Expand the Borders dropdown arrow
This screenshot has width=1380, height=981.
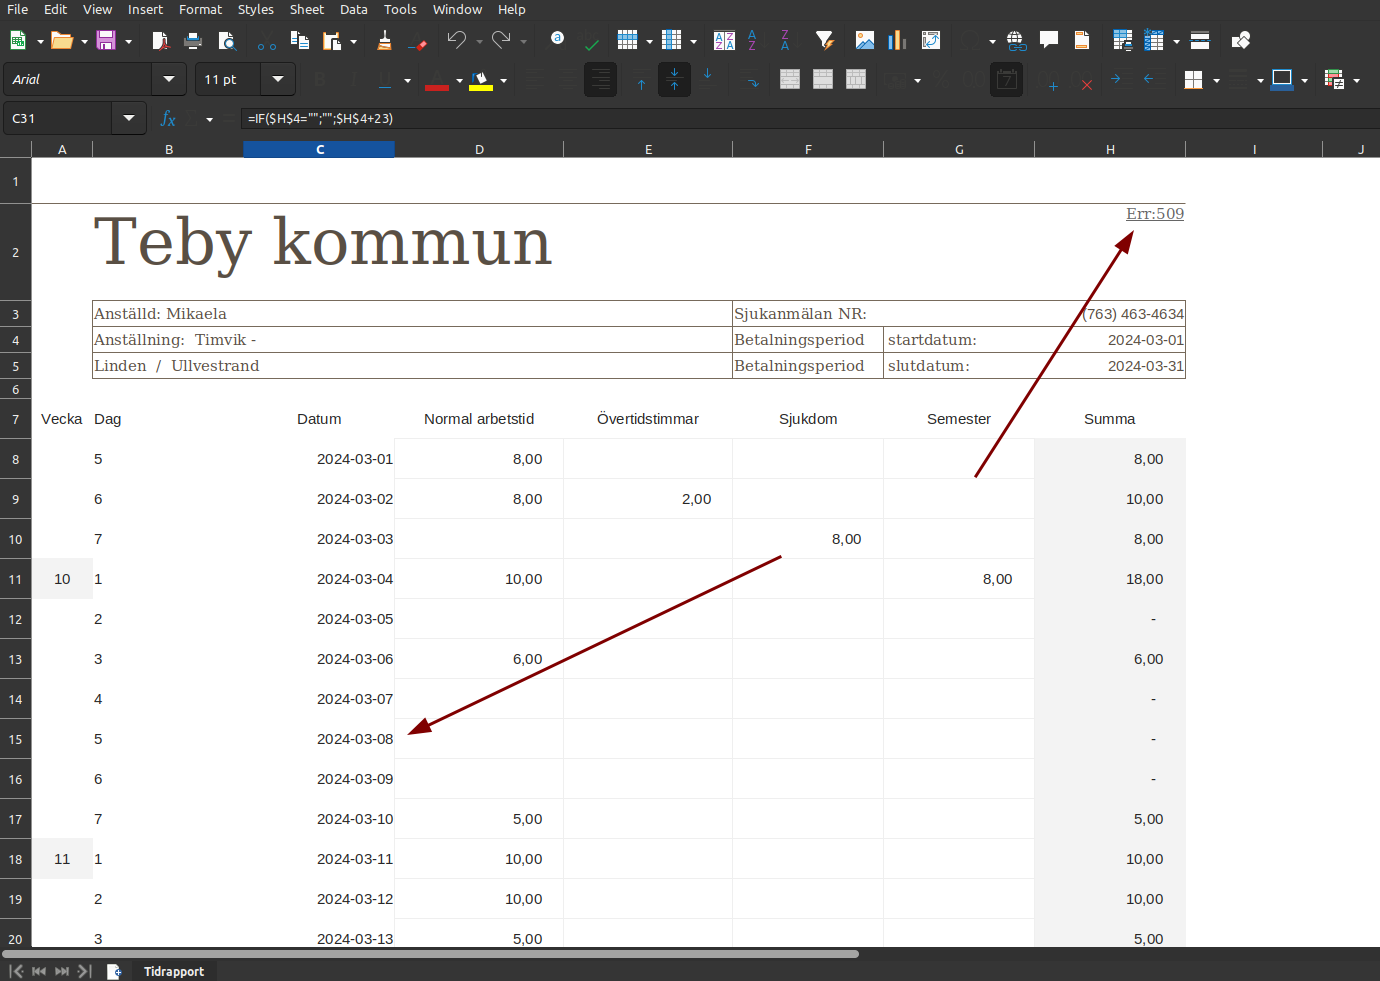click(x=1216, y=80)
